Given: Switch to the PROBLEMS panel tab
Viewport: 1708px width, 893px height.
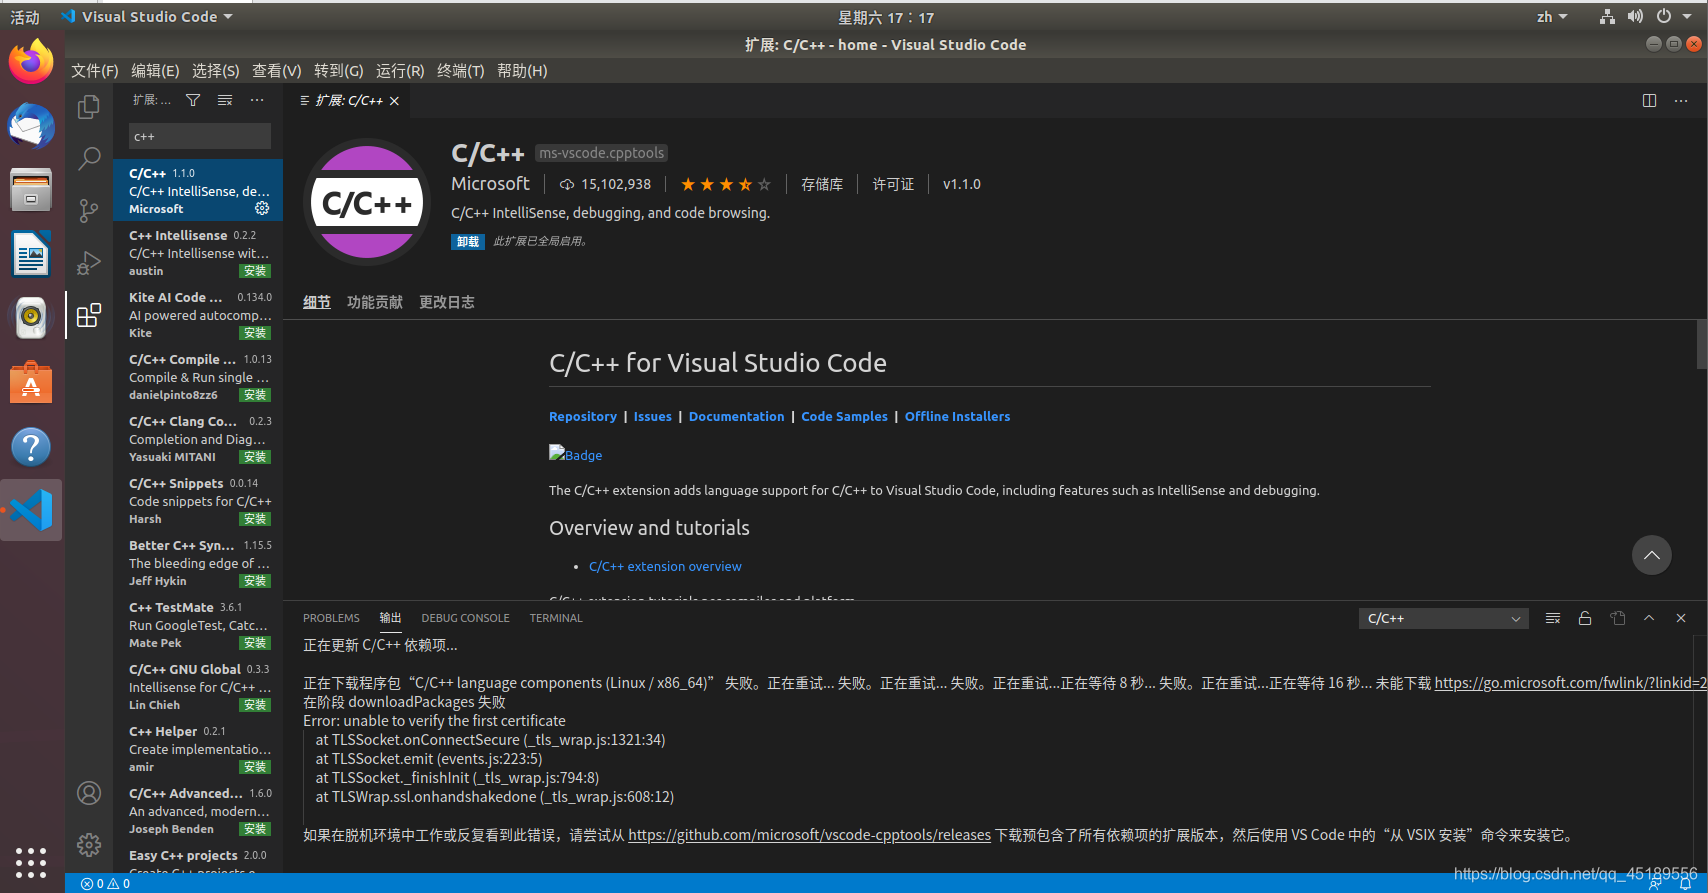Looking at the screenshot, I should click(331, 618).
